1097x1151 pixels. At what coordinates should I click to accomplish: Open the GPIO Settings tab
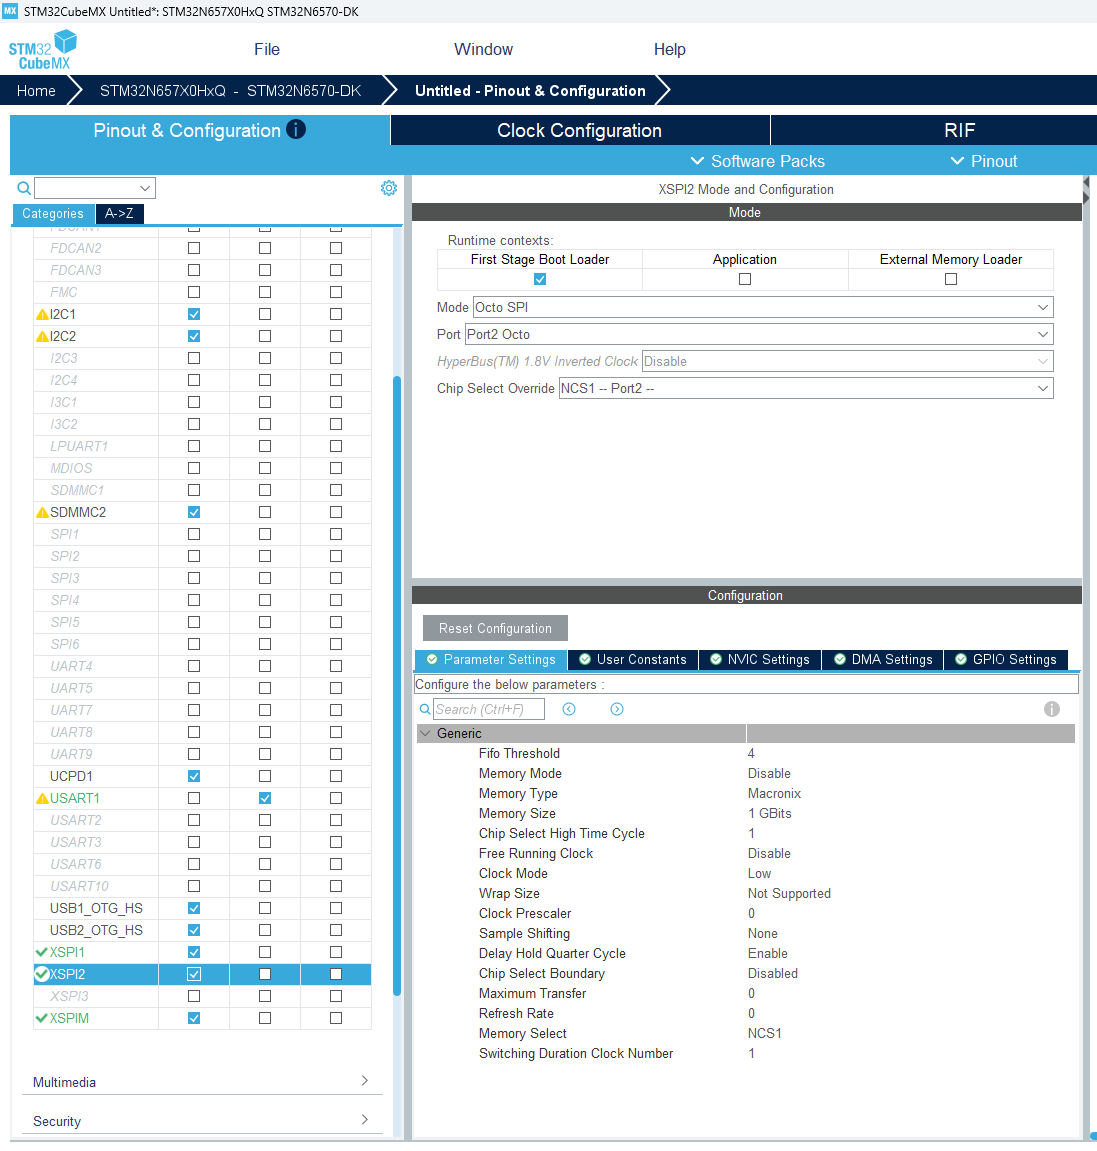[1006, 659]
